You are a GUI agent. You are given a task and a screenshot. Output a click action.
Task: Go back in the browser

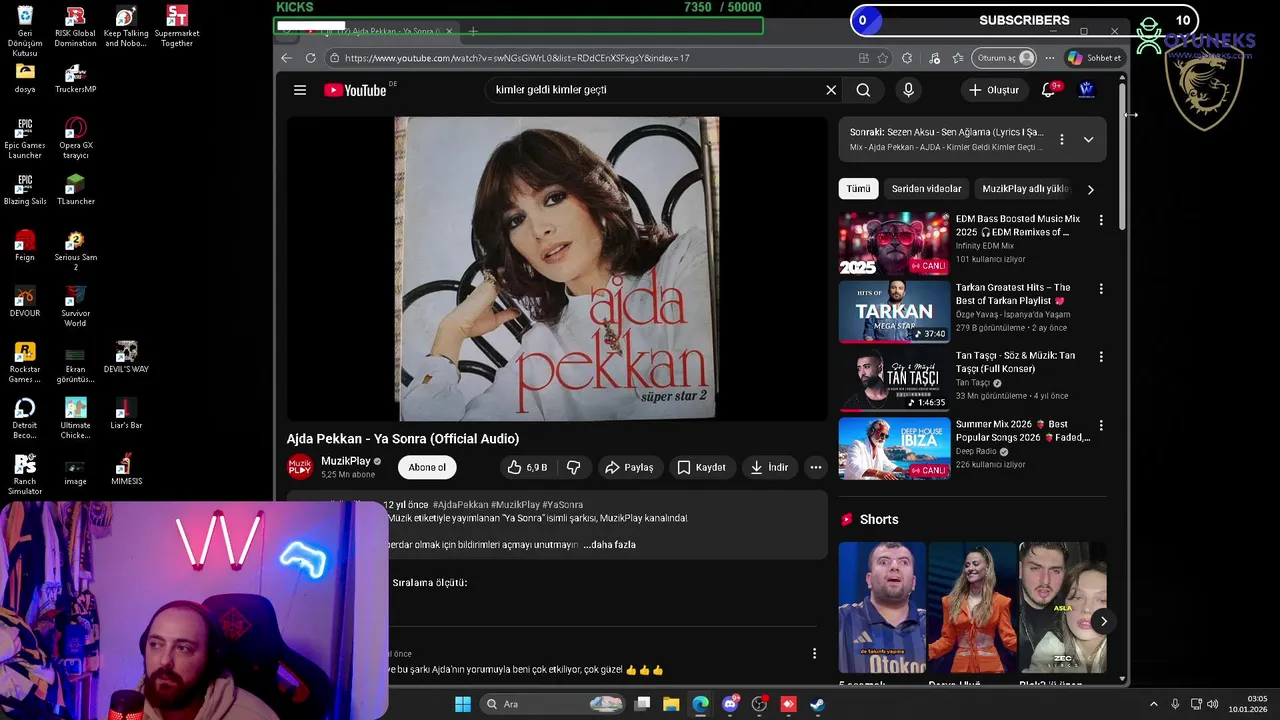pyautogui.click(x=287, y=58)
